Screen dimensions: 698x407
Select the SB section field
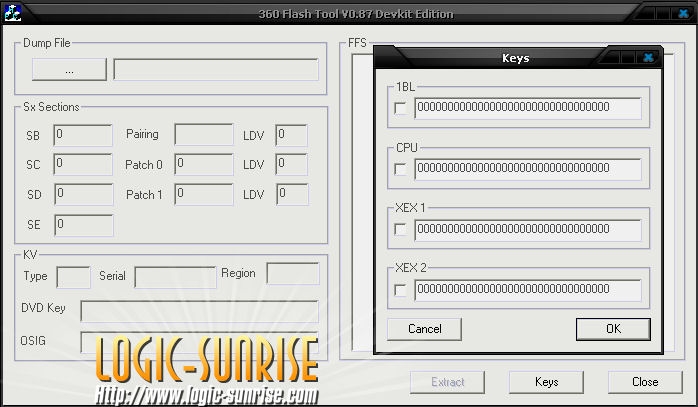(83, 135)
